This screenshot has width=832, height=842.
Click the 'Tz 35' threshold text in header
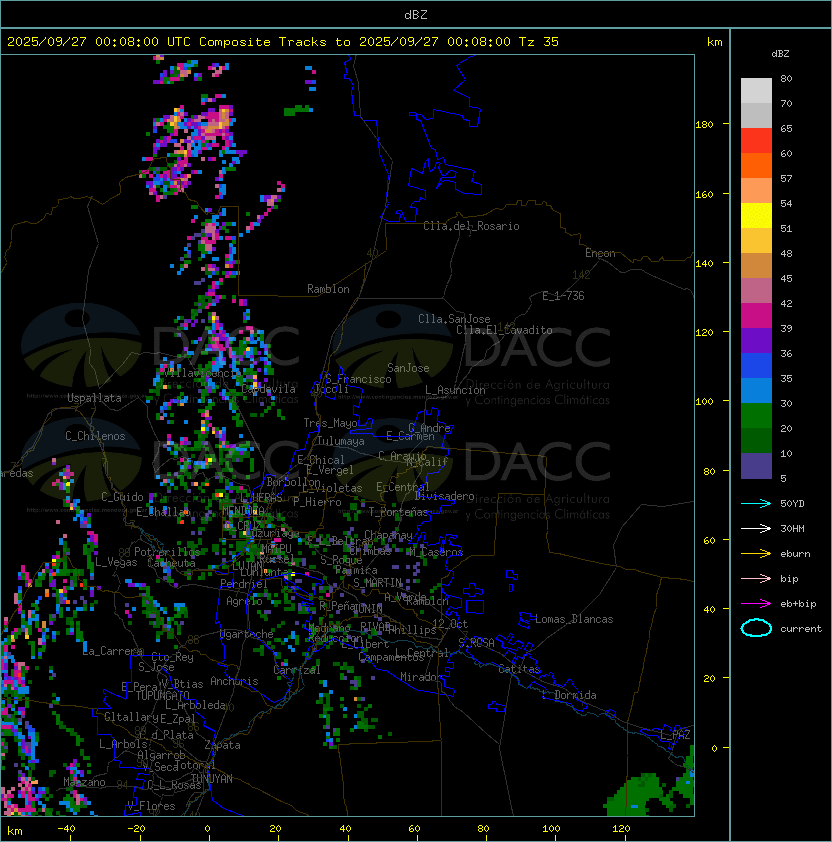click(x=539, y=42)
